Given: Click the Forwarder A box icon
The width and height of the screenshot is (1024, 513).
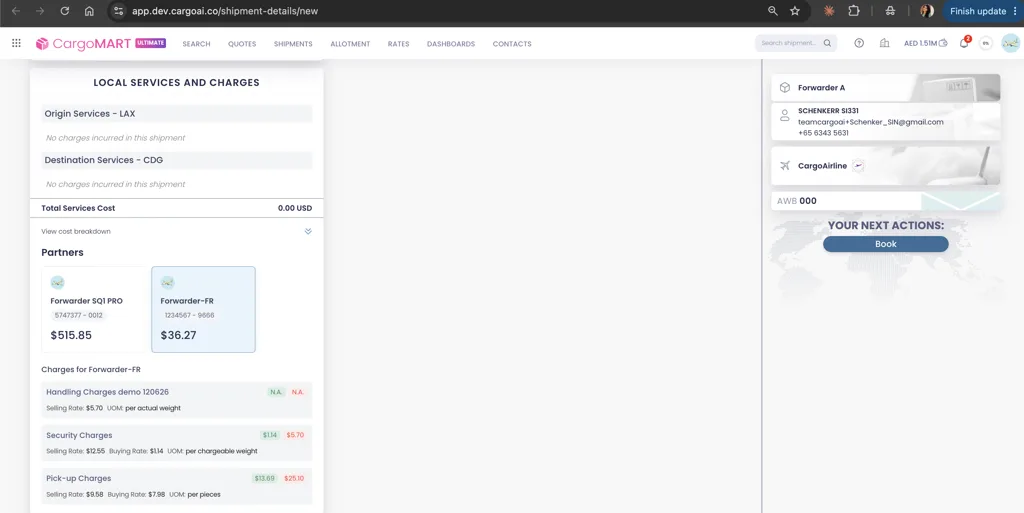Looking at the screenshot, I should pyautogui.click(x=785, y=87).
